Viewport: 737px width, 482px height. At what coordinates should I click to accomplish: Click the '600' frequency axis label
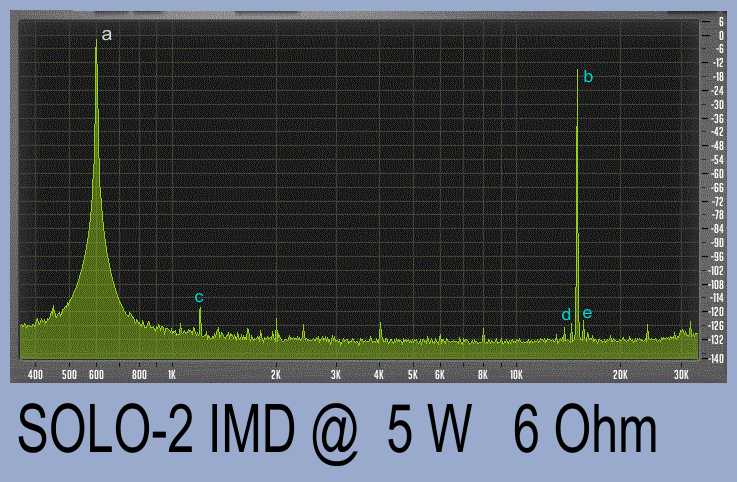96,375
